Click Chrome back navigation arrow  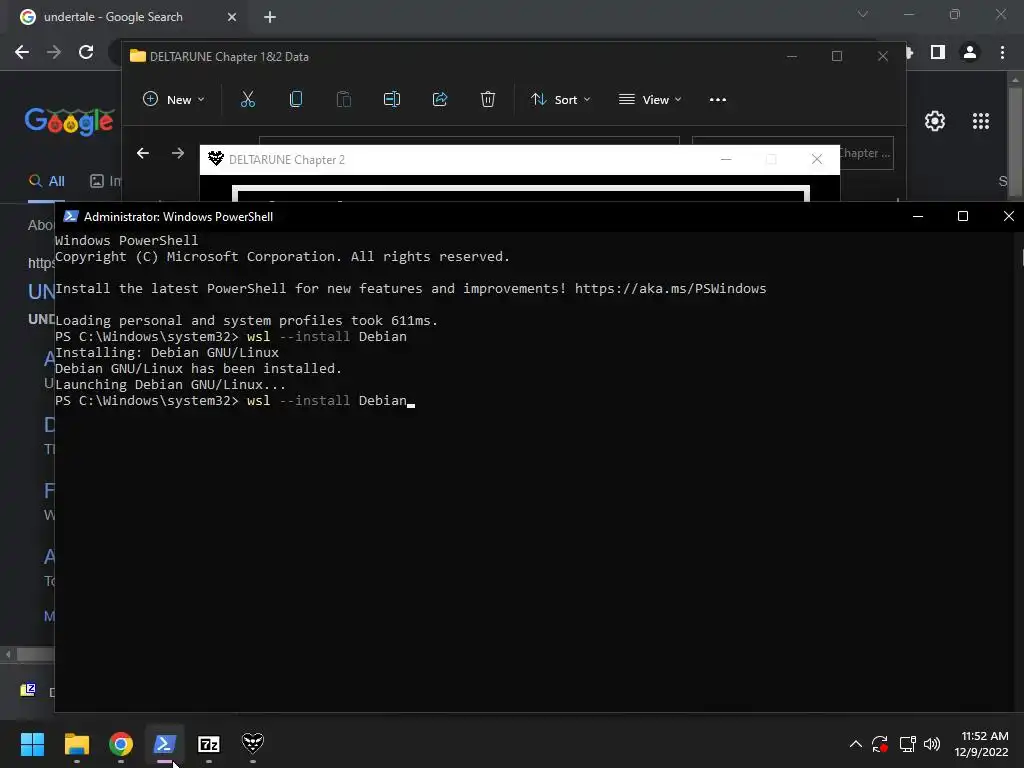coord(22,52)
